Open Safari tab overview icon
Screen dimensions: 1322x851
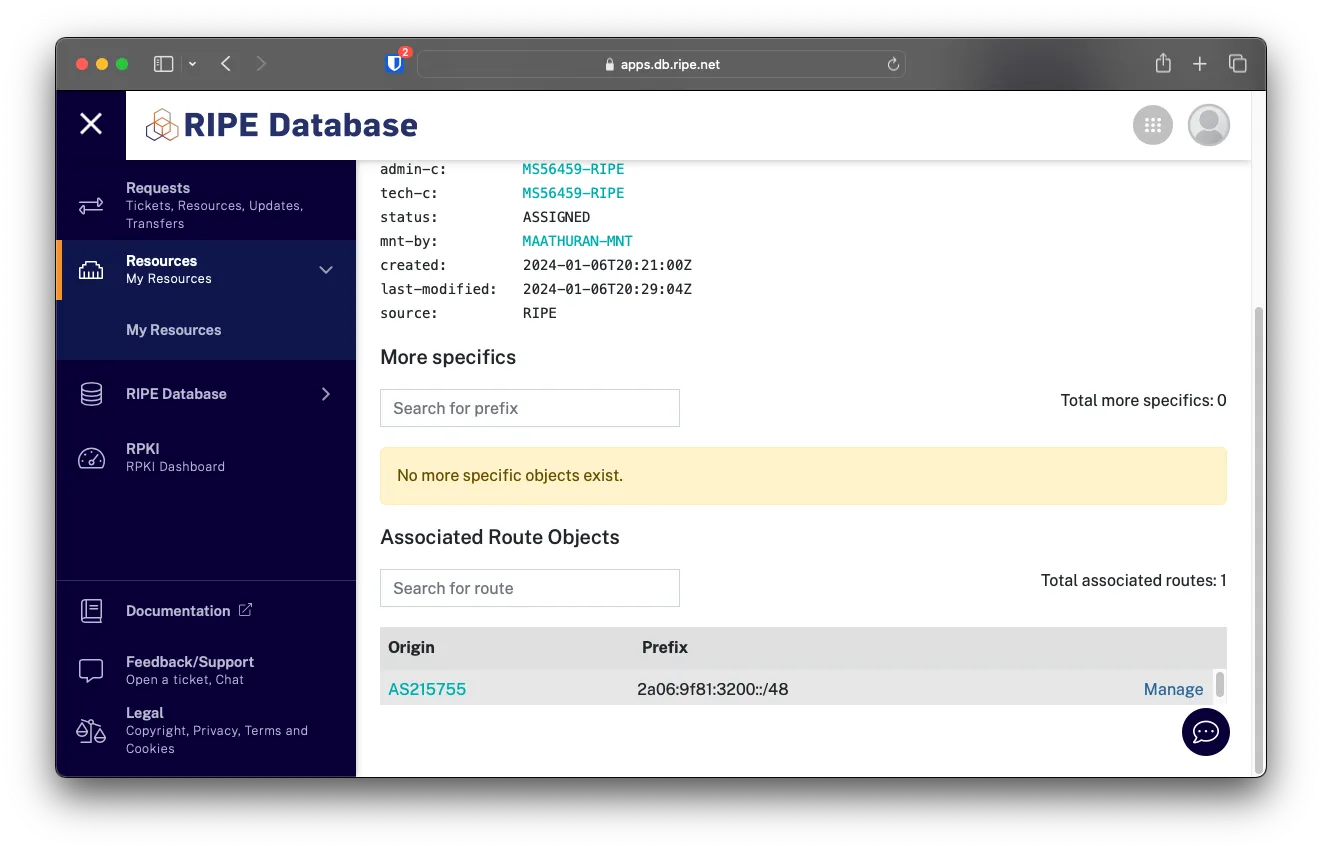[x=1237, y=64]
